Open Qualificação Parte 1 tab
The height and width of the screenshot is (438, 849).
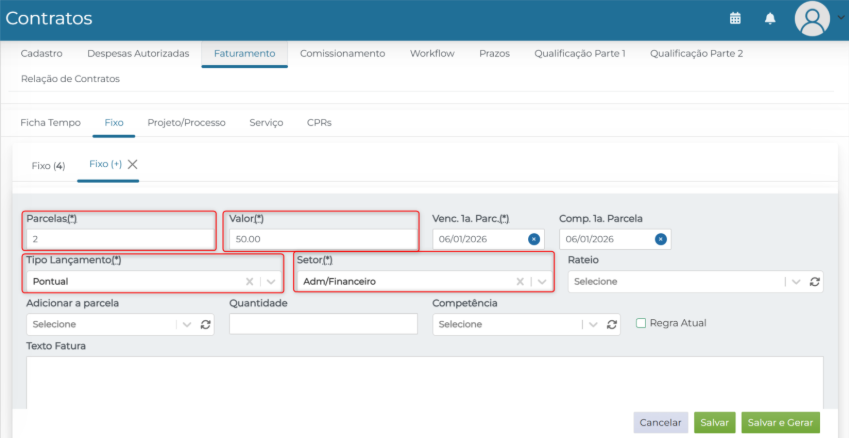coord(580,54)
